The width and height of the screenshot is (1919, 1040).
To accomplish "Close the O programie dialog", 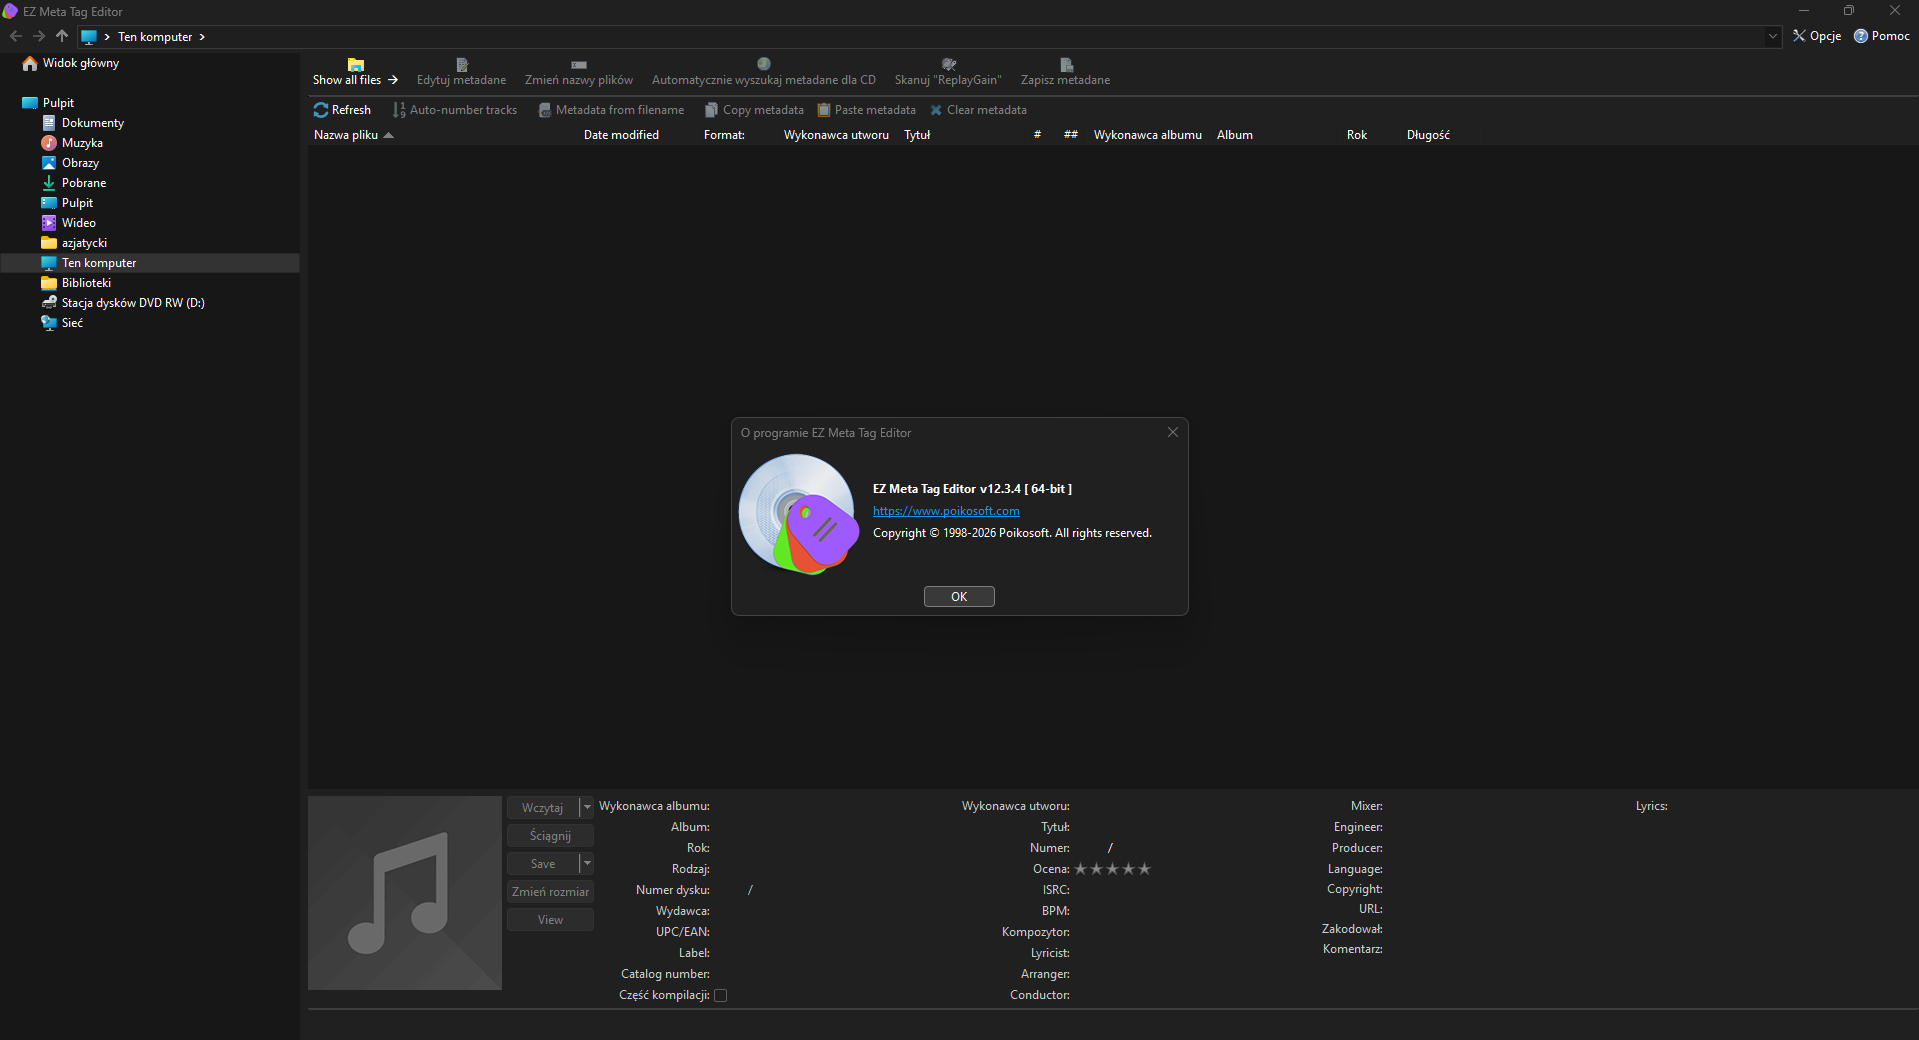I will coord(1173,432).
